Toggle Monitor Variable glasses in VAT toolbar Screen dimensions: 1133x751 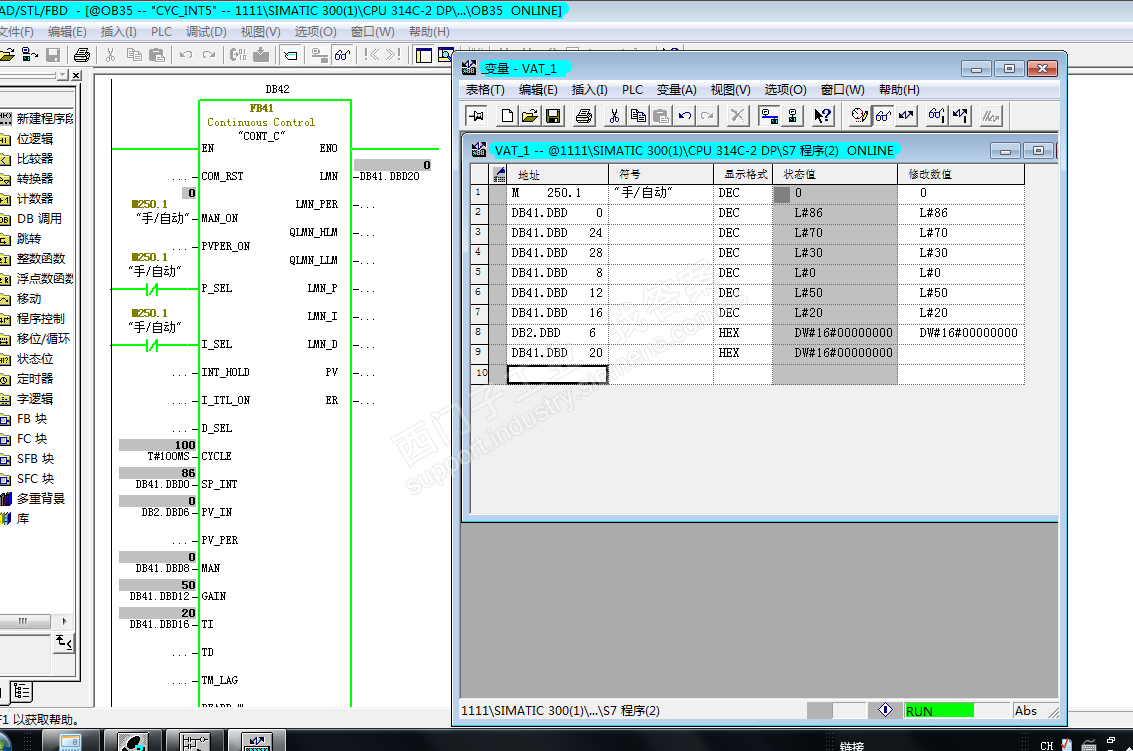[883, 116]
